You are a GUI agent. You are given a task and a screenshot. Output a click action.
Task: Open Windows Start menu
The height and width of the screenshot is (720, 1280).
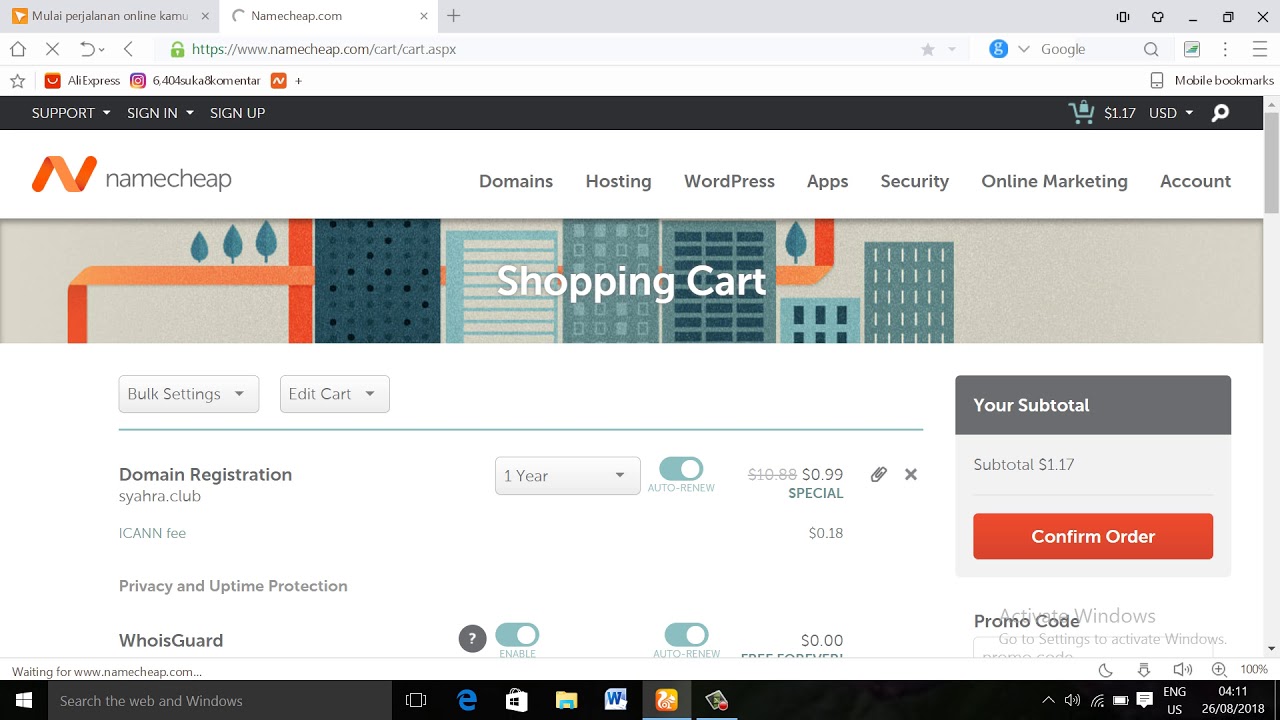pyautogui.click(x=23, y=700)
